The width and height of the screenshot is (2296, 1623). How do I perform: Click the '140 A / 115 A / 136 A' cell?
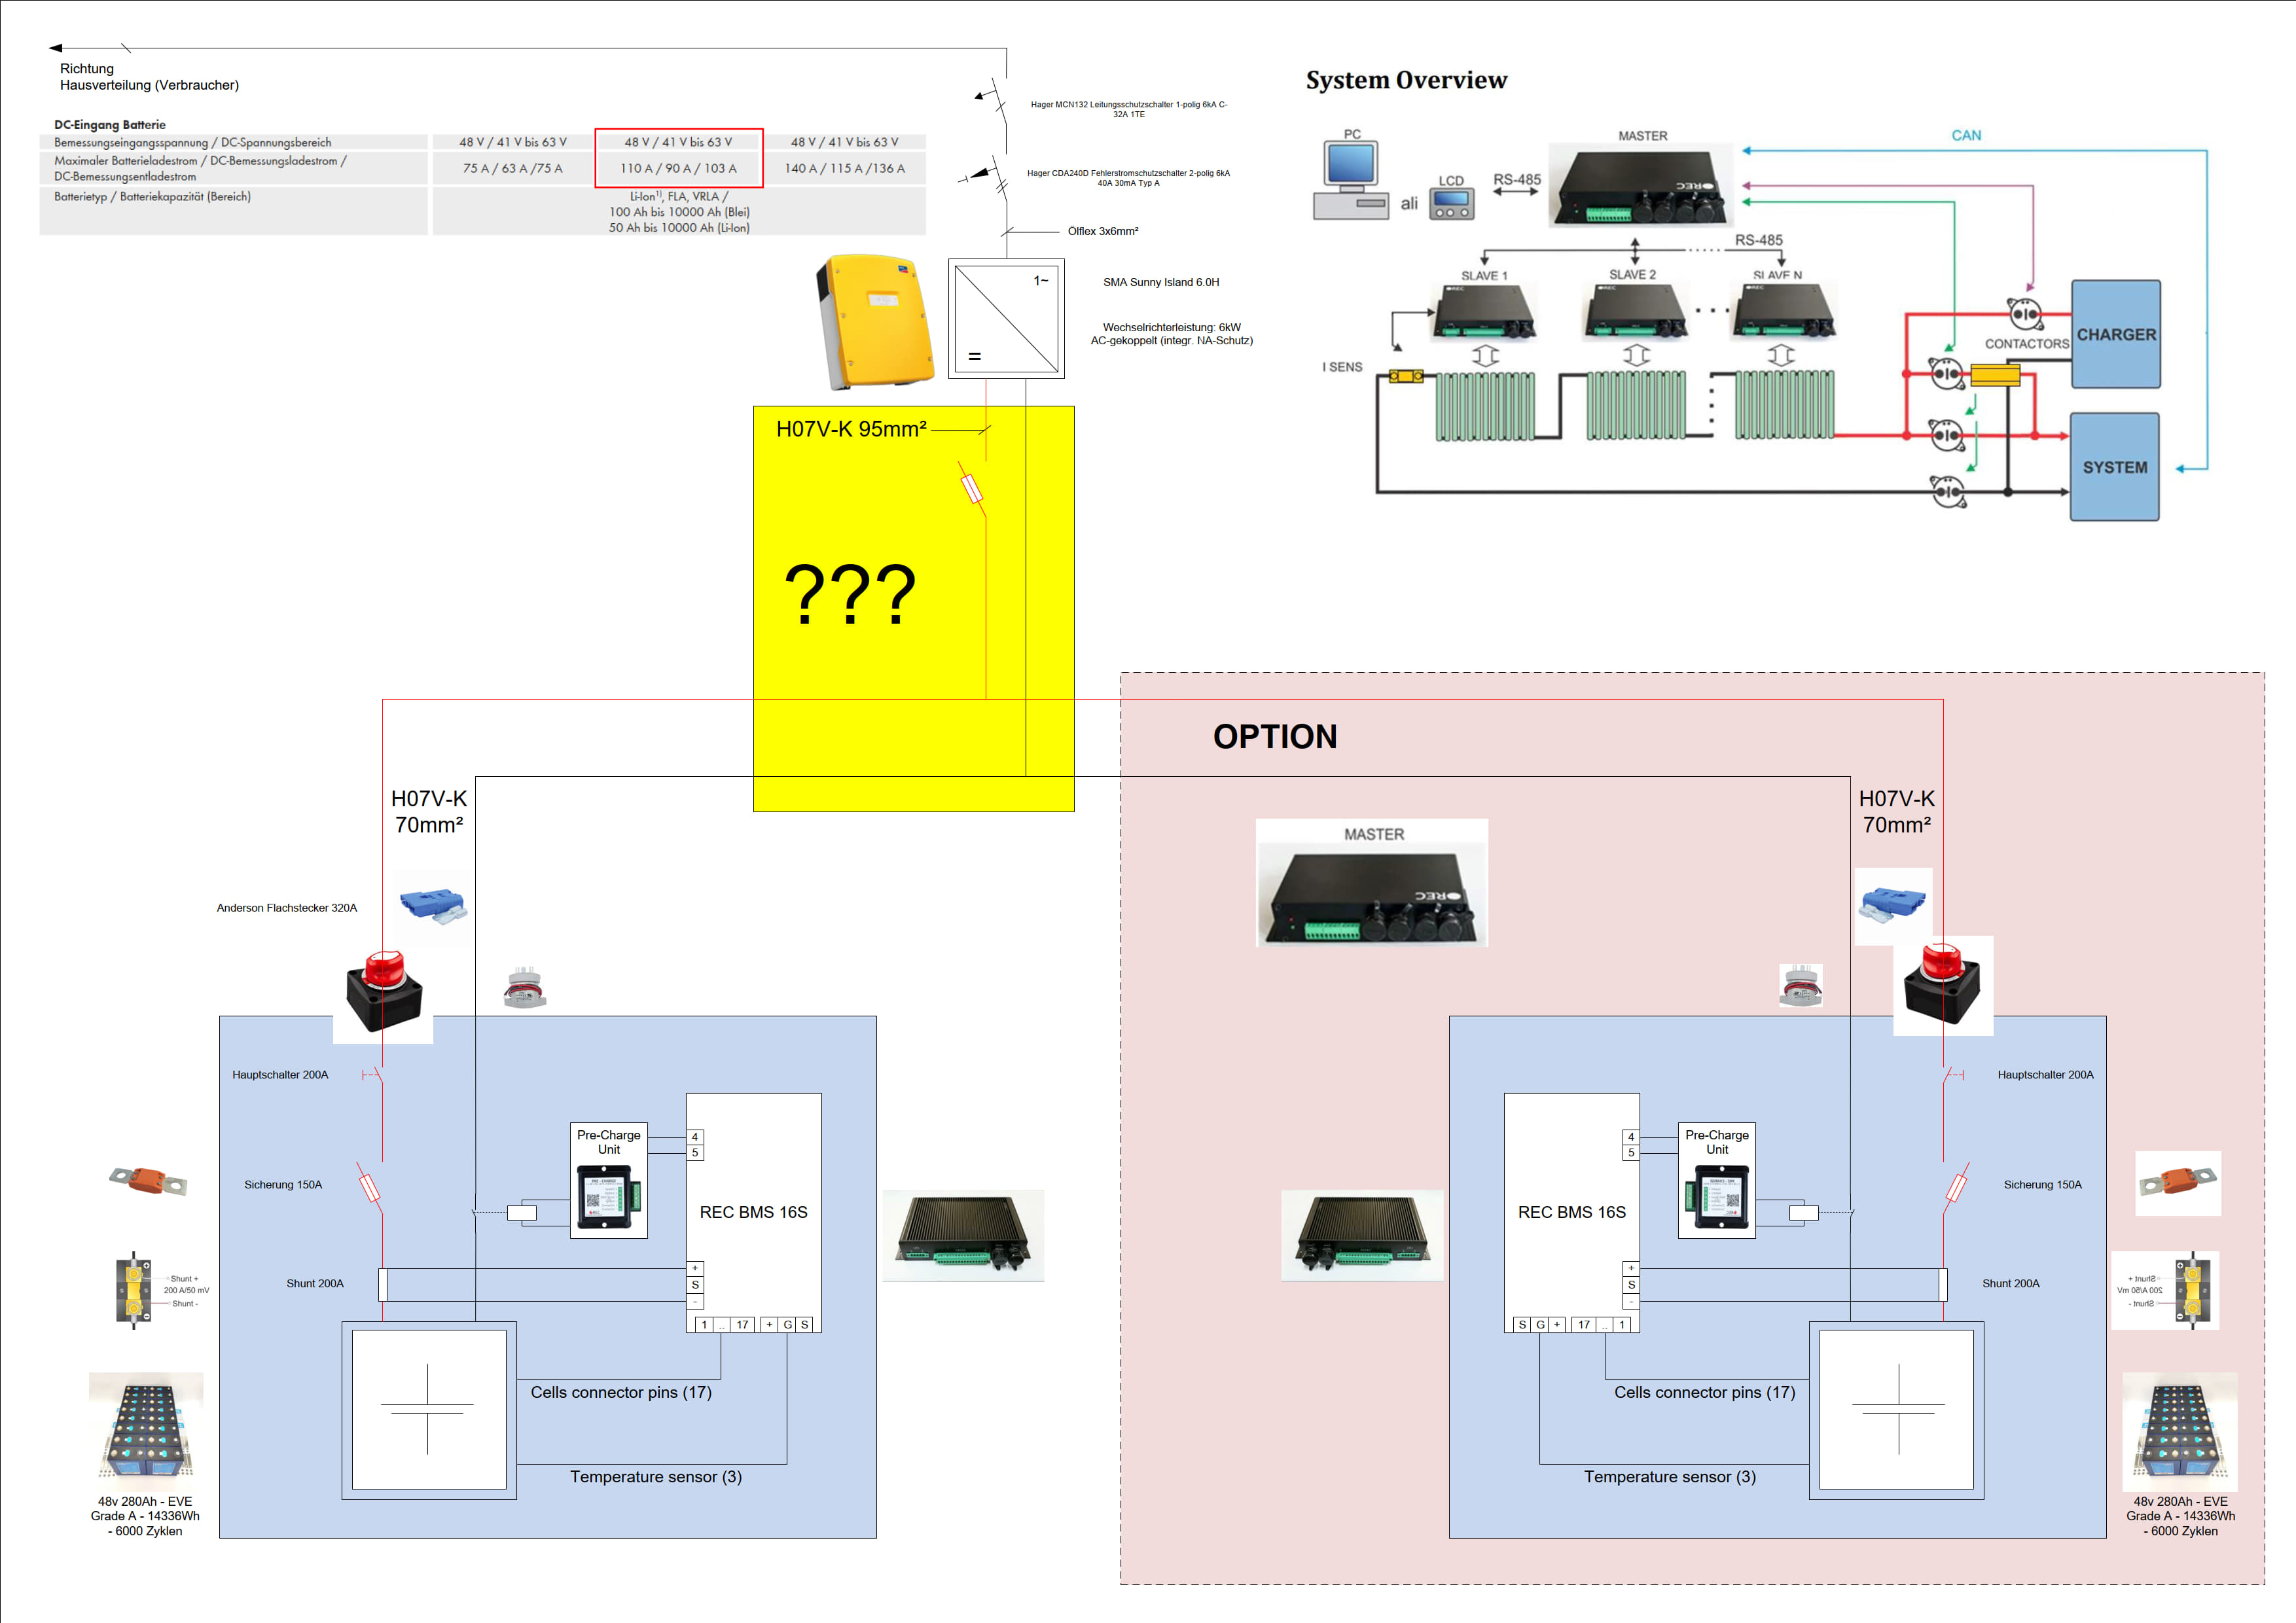point(845,168)
